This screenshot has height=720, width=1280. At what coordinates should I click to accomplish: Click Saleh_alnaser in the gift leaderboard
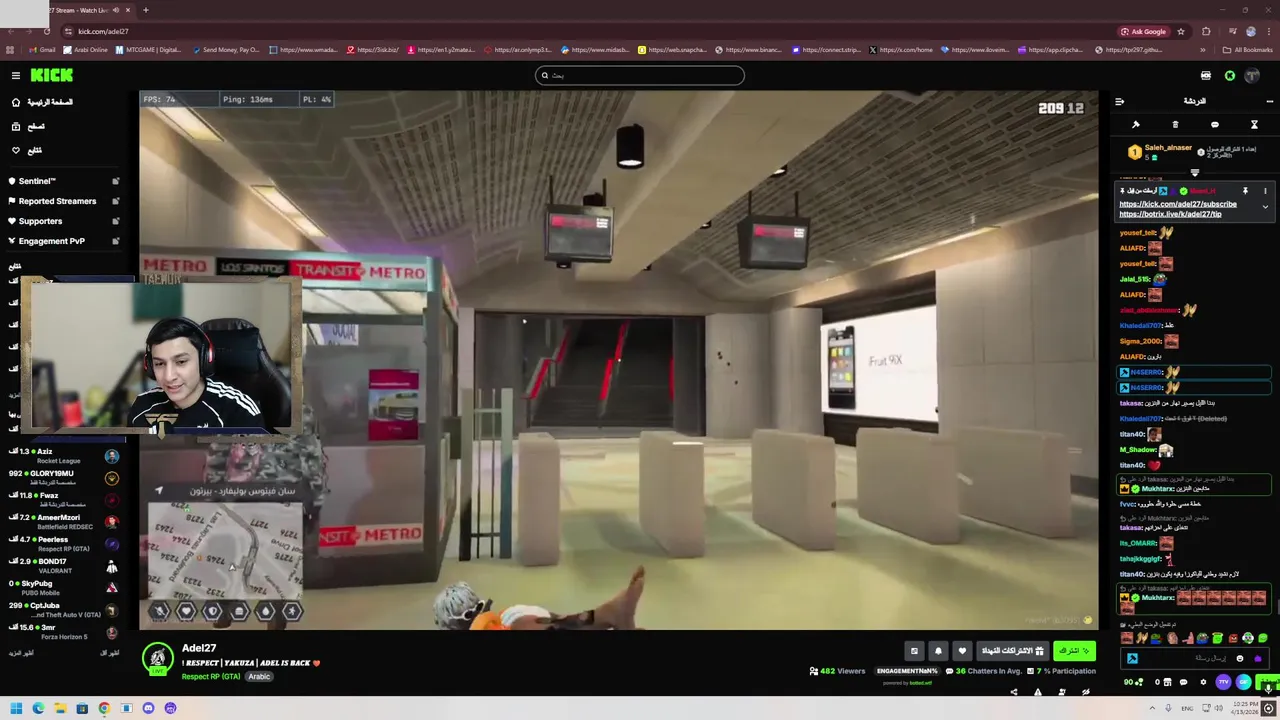(x=1168, y=148)
